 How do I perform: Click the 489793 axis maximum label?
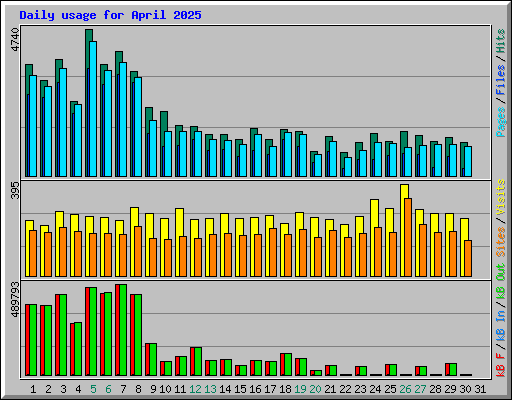(x=15, y=300)
